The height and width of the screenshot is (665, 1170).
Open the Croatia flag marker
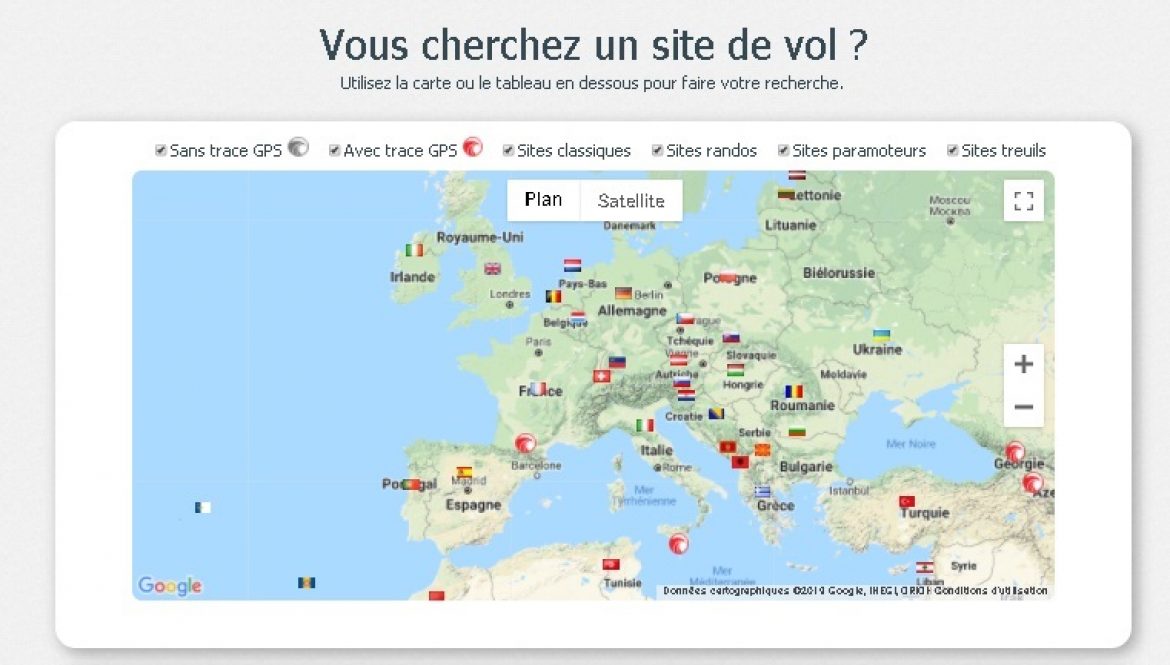click(686, 395)
